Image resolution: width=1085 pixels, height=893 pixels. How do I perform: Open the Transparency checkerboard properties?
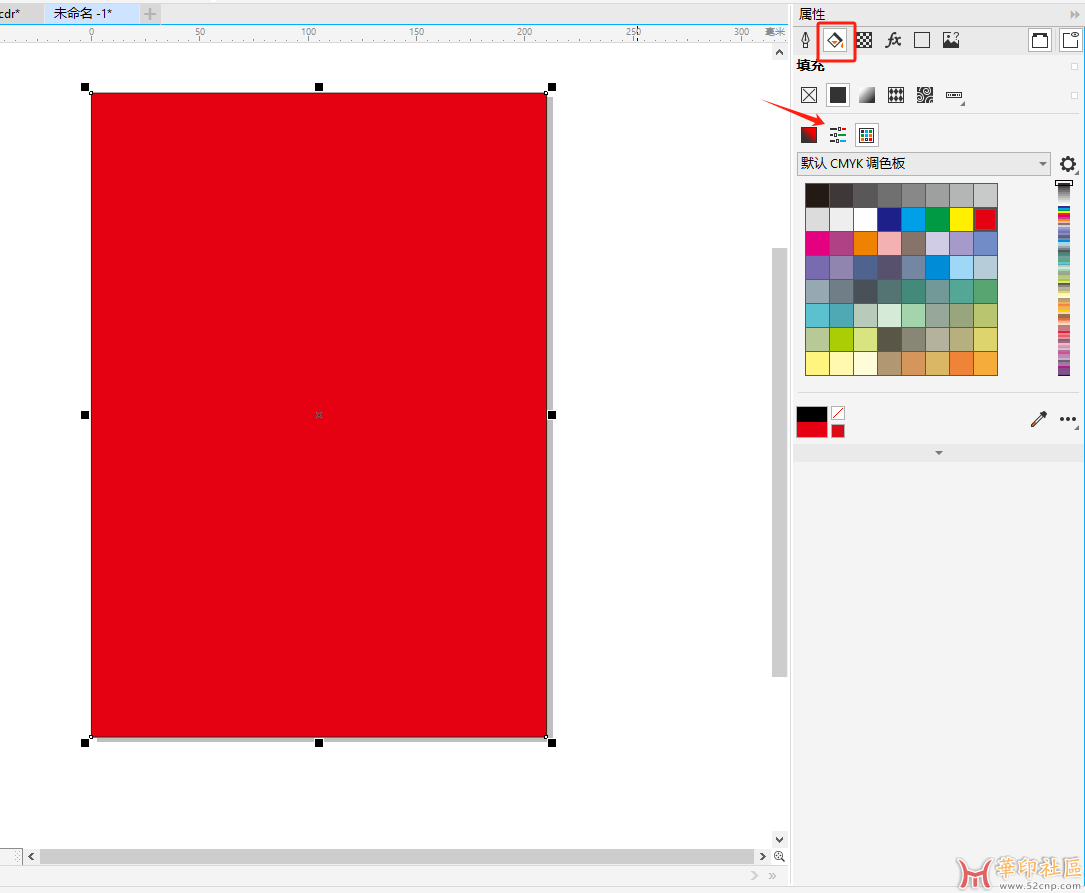[864, 40]
